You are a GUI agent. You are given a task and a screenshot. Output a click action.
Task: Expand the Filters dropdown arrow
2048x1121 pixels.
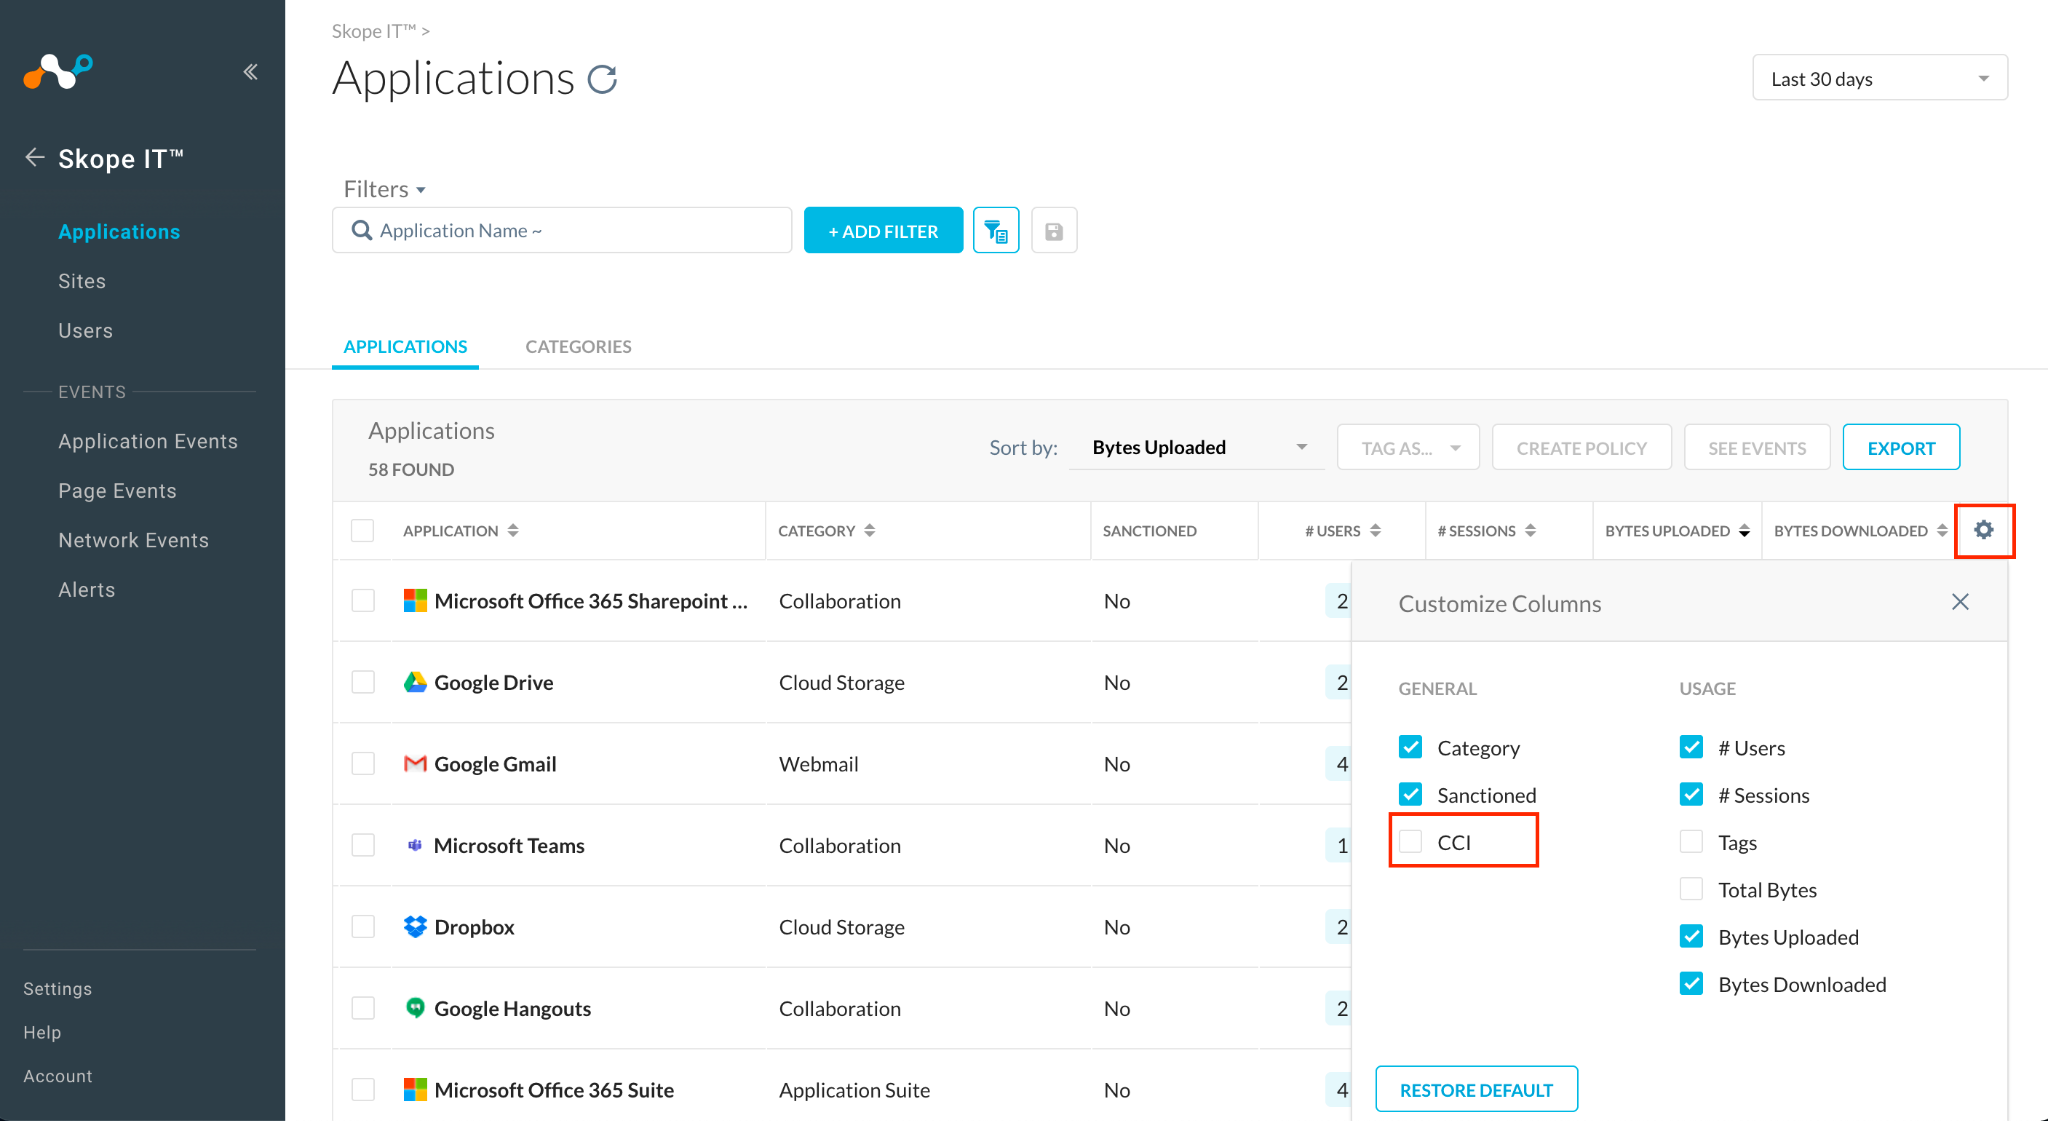pyautogui.click(x=421, y=190)
